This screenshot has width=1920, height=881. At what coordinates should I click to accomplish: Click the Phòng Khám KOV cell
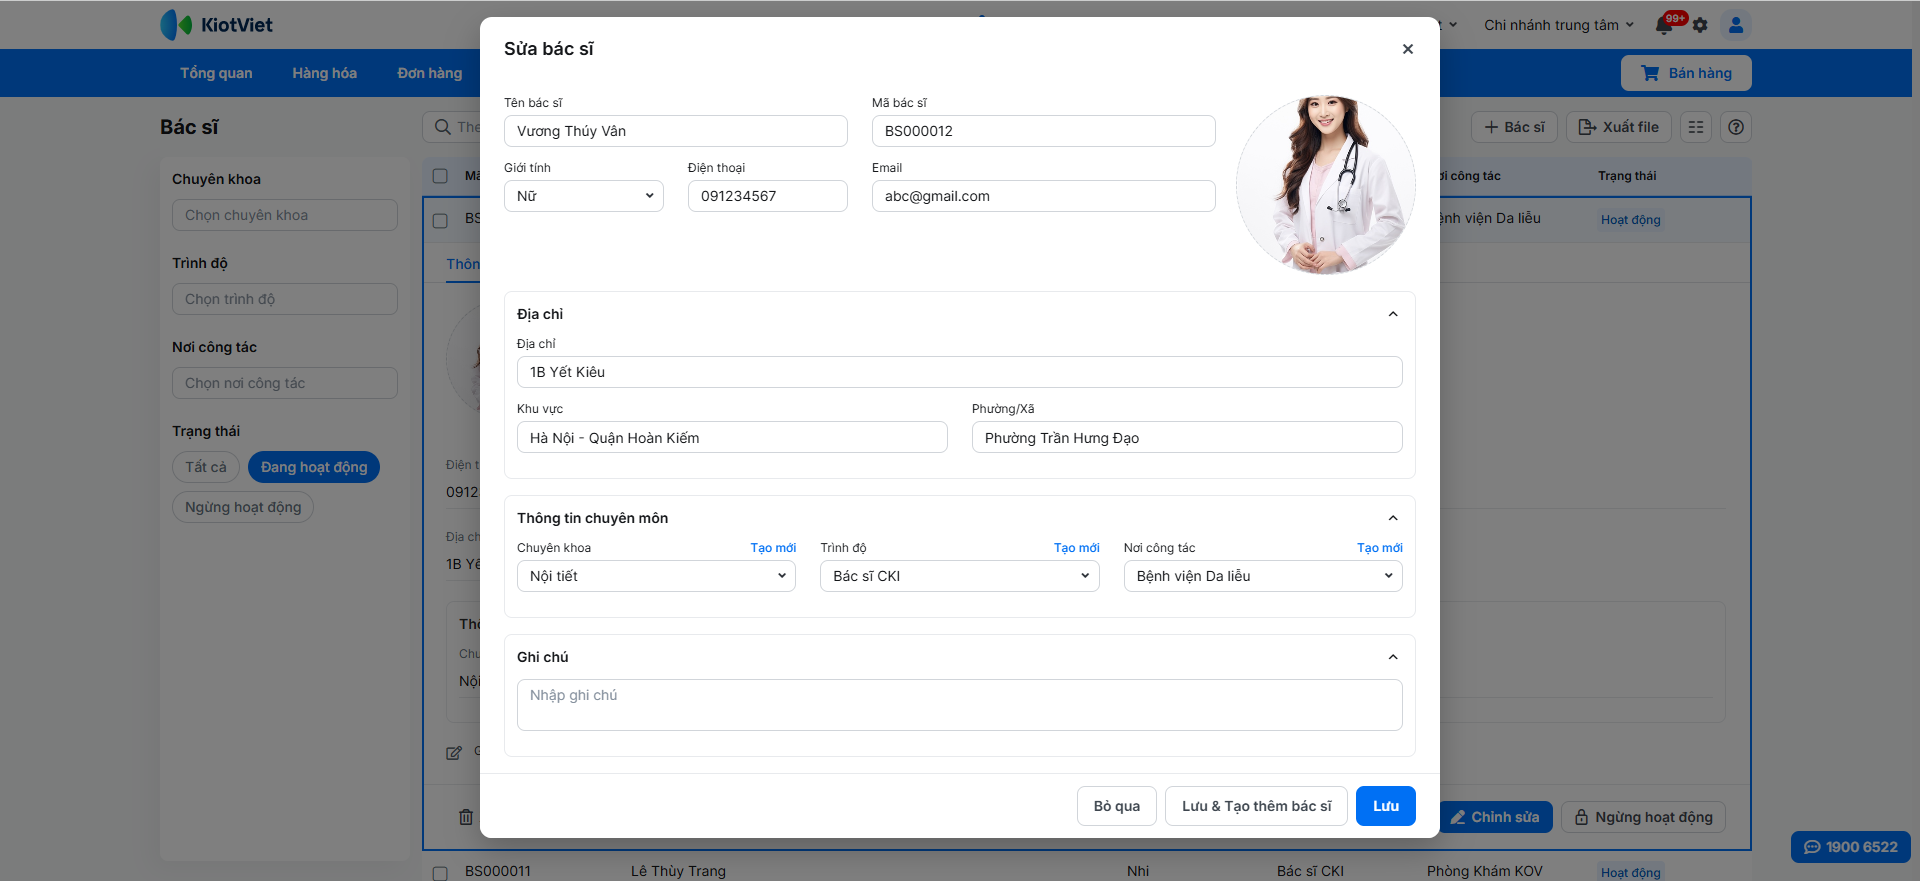1485,871
